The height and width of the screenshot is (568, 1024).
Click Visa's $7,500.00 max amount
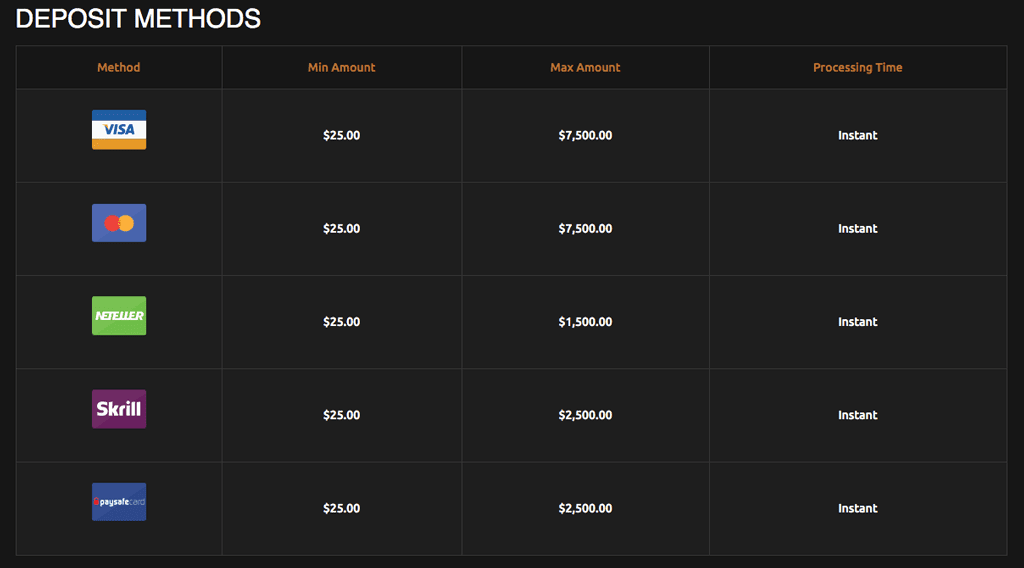coord(585,136)
